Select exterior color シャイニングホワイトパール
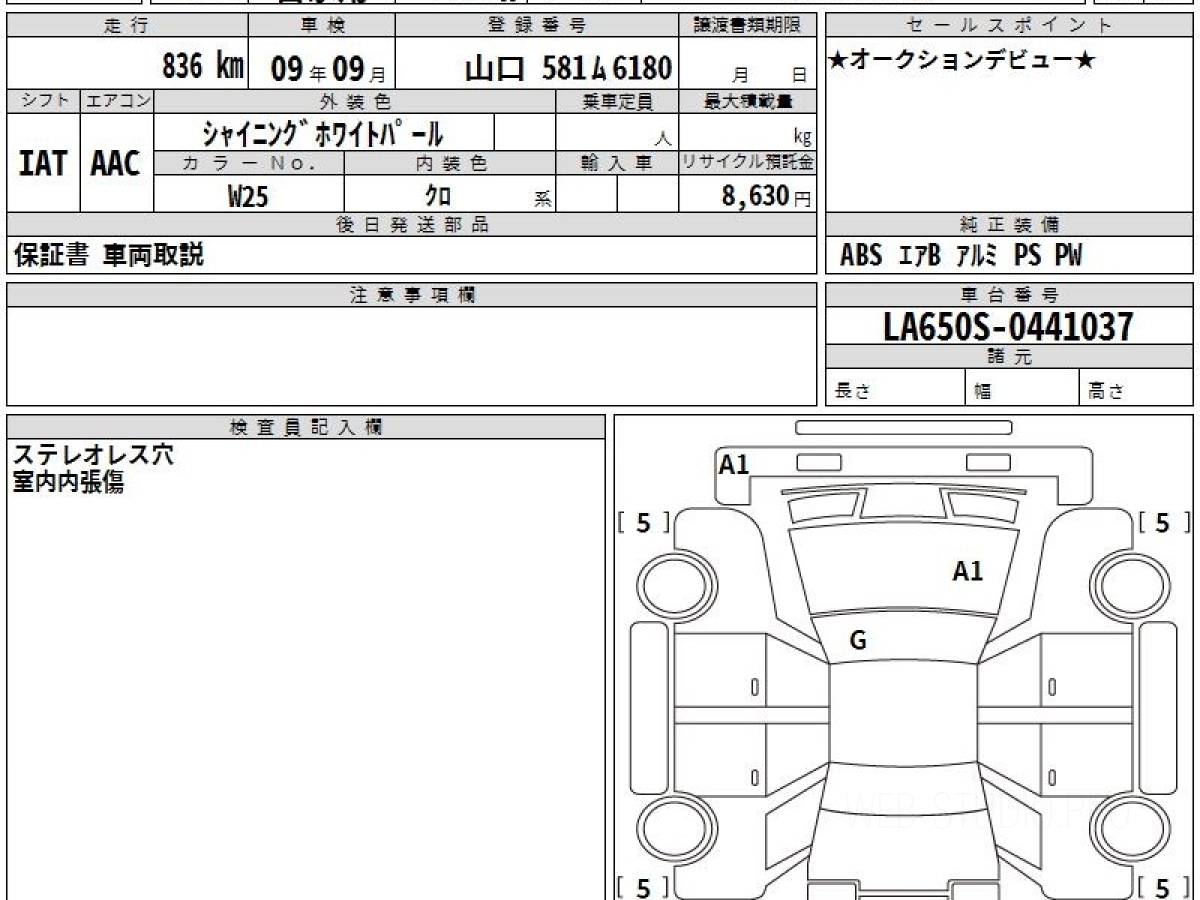Screen dimensions: 1200x900 322,132
